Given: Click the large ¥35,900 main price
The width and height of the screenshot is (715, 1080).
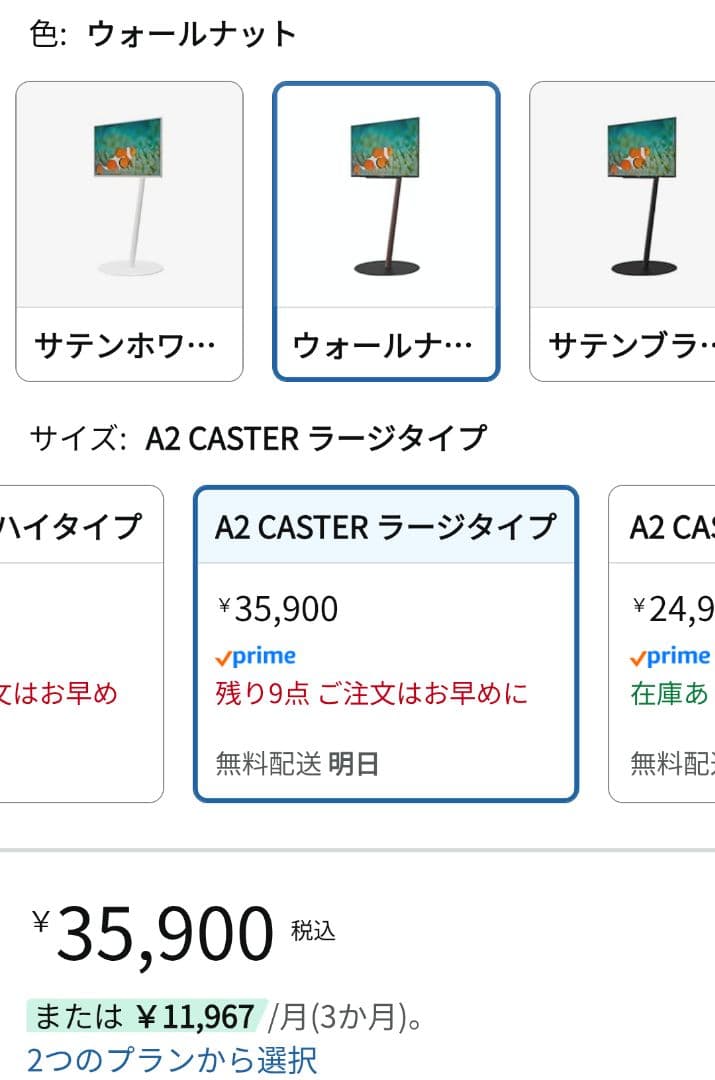Looking at the screenshot, I should point(164,934).
